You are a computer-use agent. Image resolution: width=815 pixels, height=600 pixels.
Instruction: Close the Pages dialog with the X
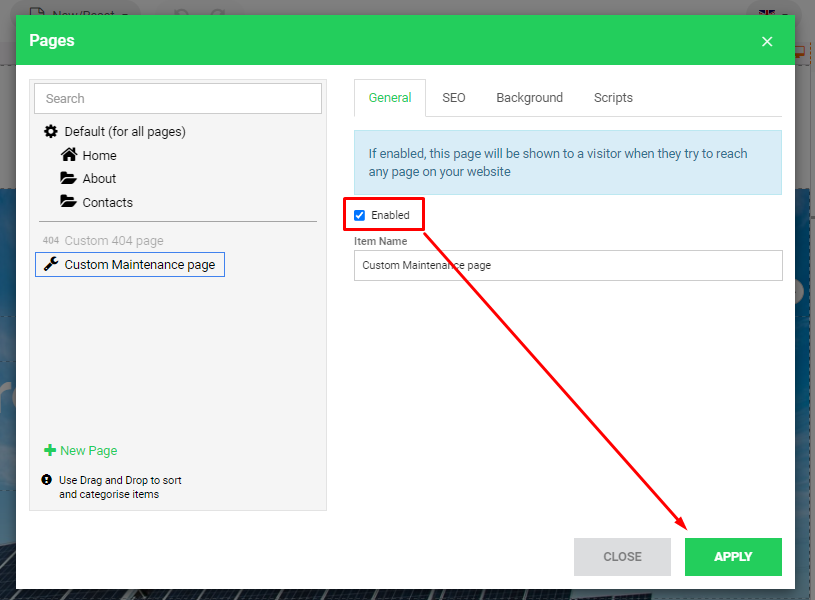click(x=767, y=41)
